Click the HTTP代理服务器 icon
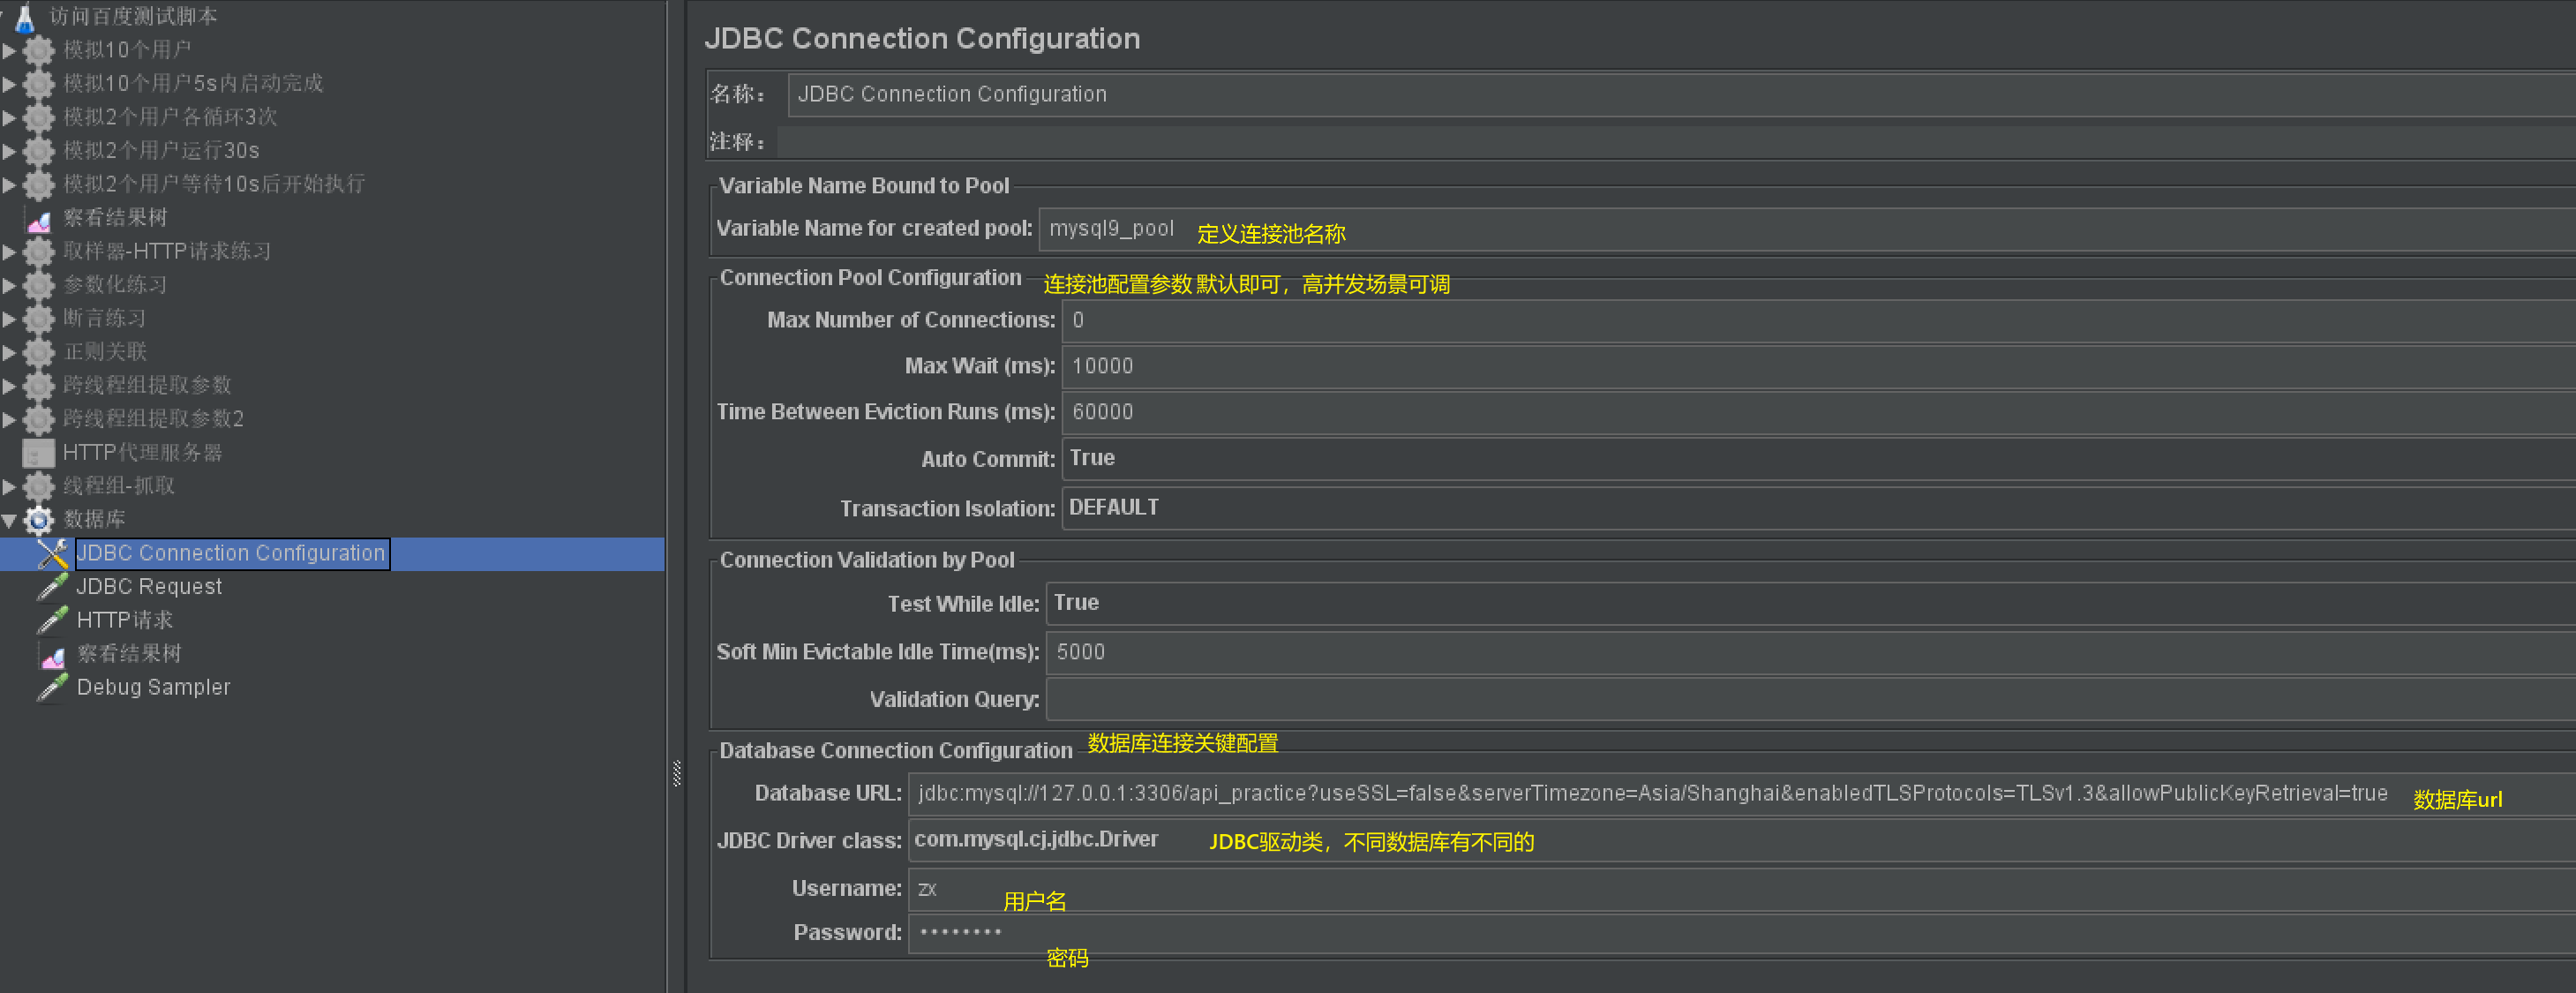This screenshot has height=993, width=2576. [x=38, y=453]
